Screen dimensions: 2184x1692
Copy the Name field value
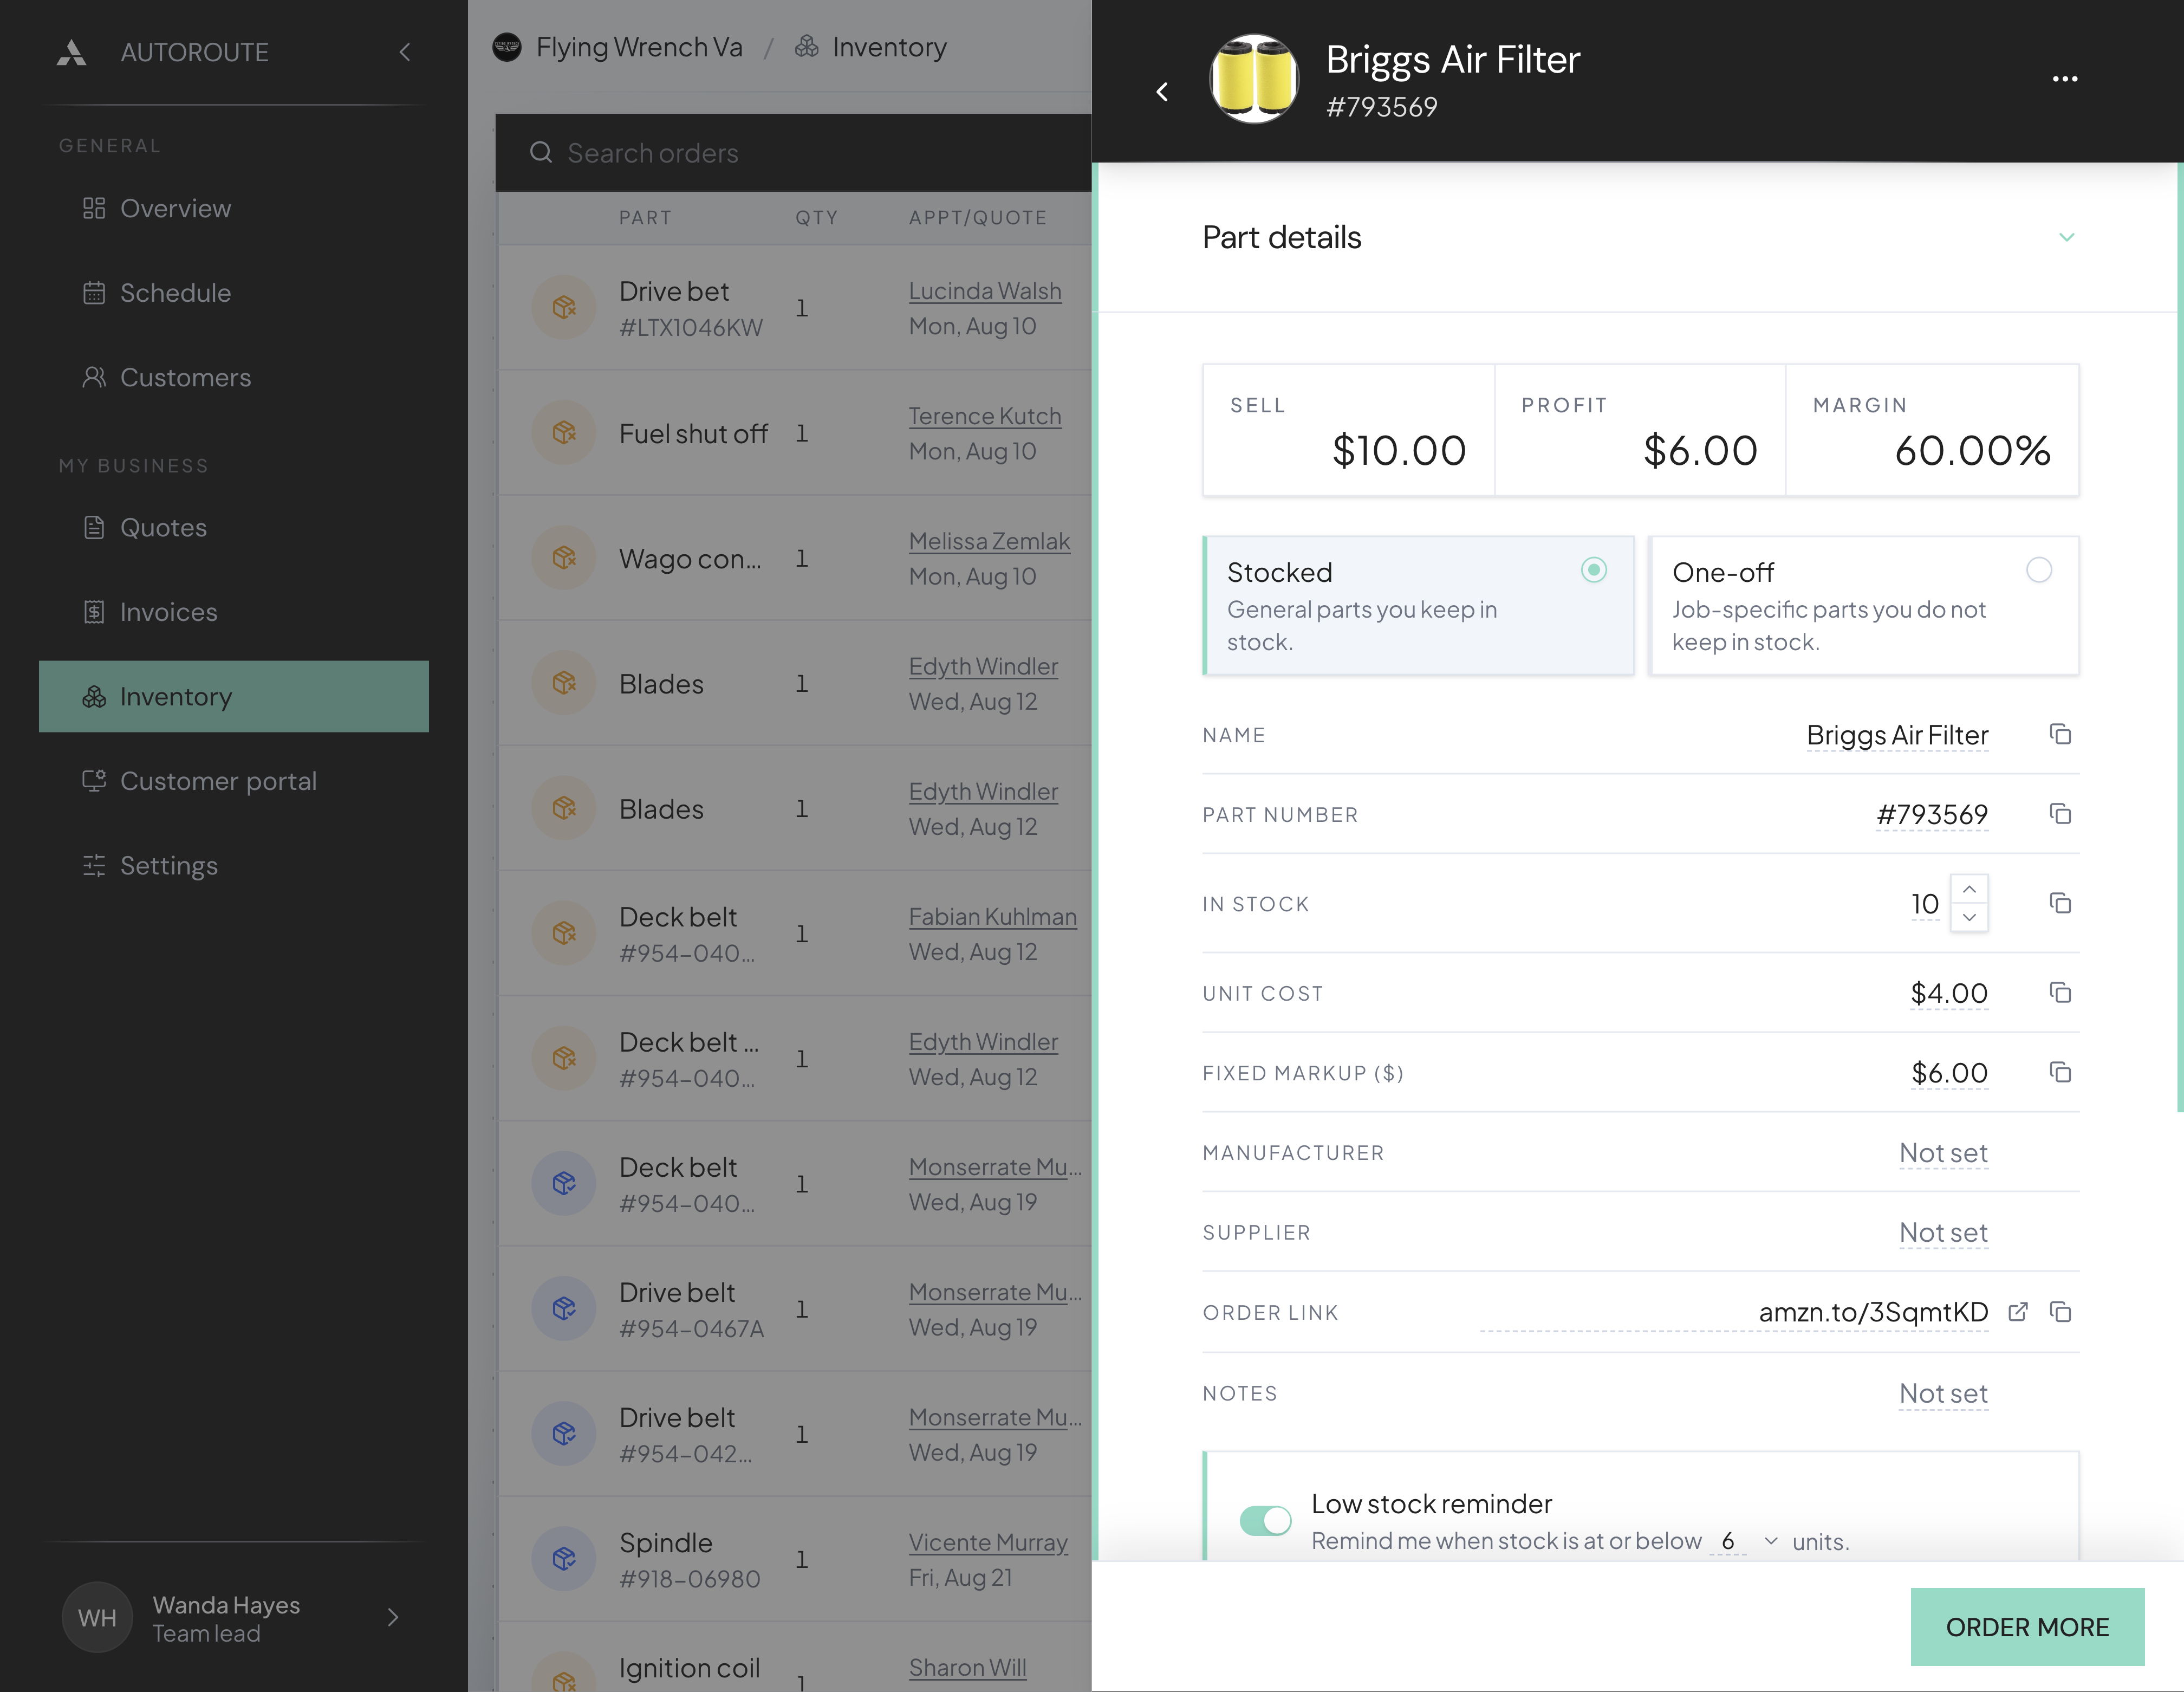2060,734
